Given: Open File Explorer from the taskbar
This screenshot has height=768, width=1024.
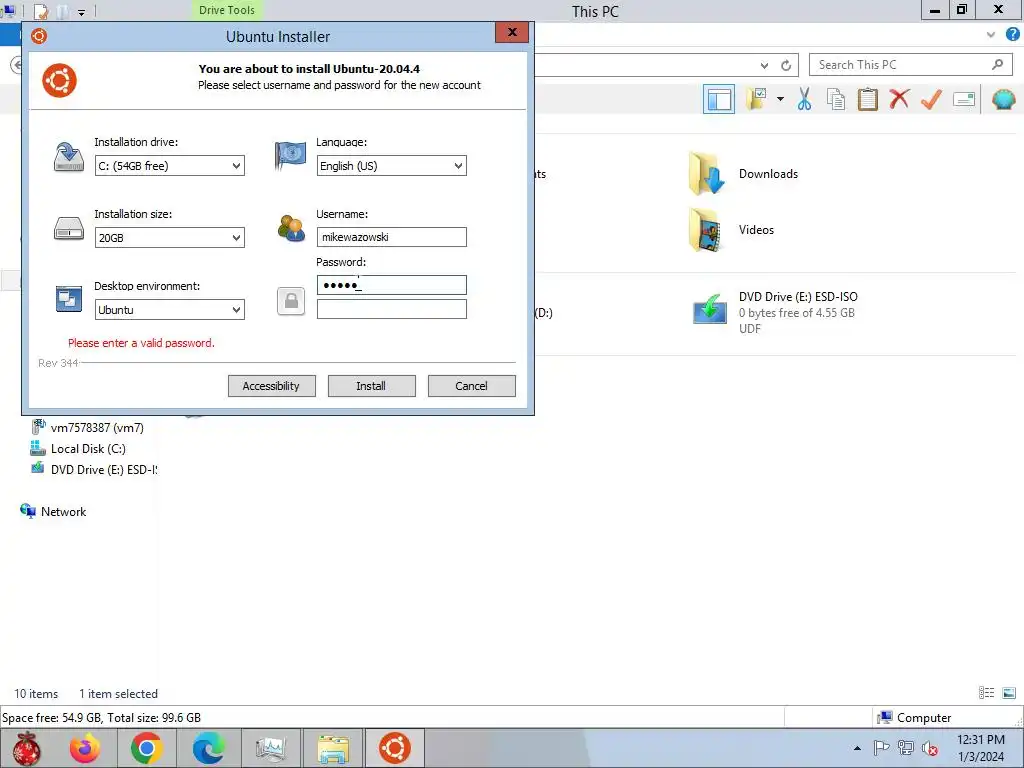Looking at the screenshot, I should click(x=333, y=748).
